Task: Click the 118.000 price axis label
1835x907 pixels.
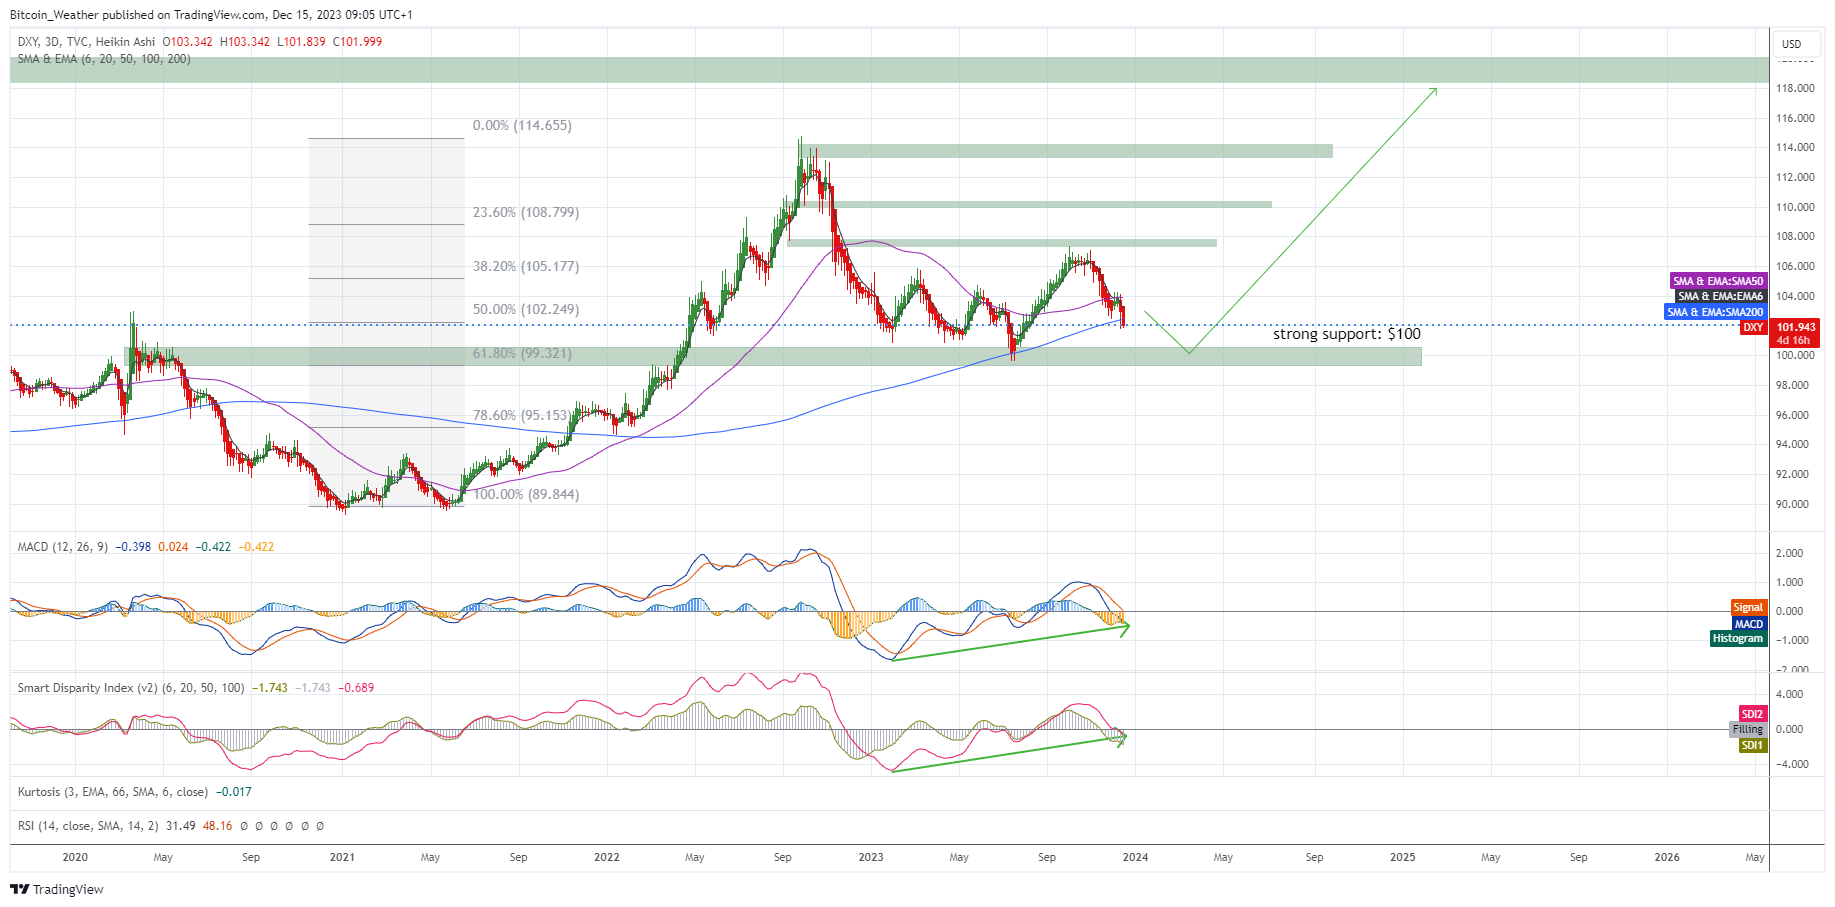Action: coord(1795,88)
